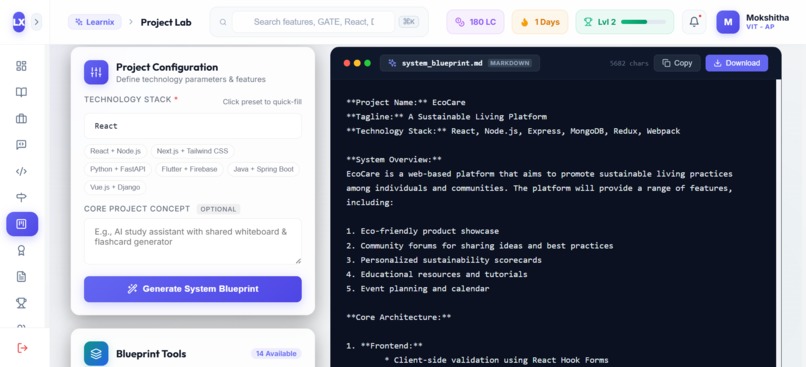Image resolution: width=806 pixels, height=367 pixels.
Task: Click '1. Eco-friendly product showcase' line
Action: pyautogui.click(x=422, y=231)
